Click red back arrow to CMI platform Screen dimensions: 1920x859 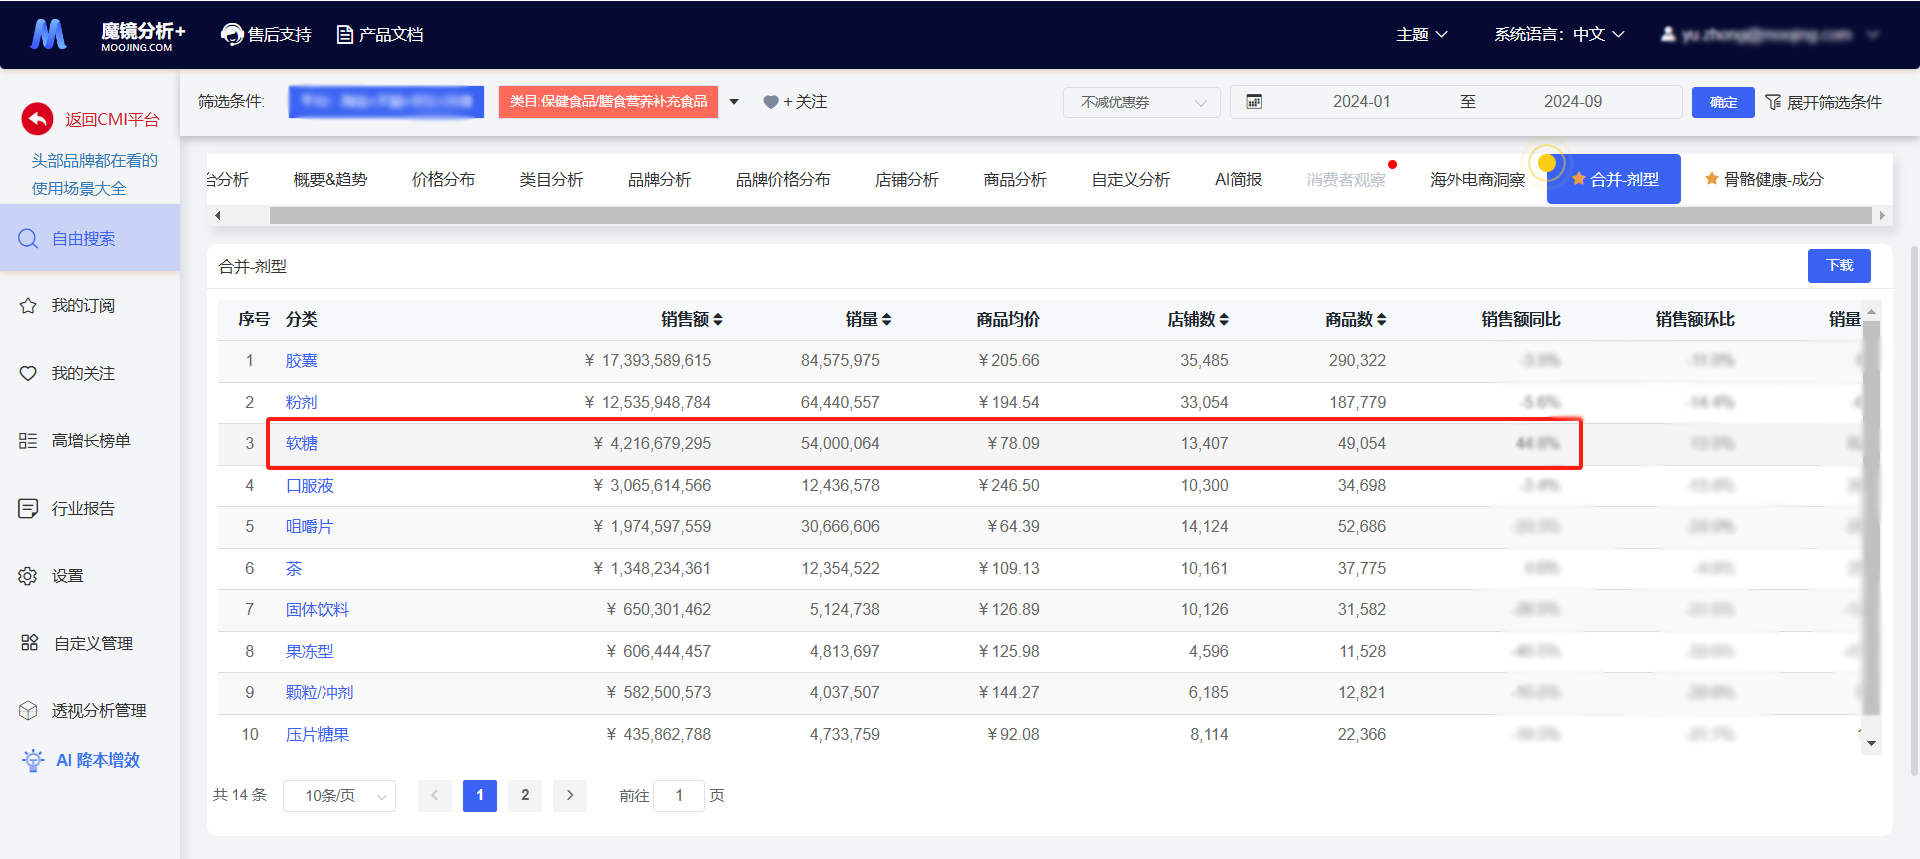[37, 119]
